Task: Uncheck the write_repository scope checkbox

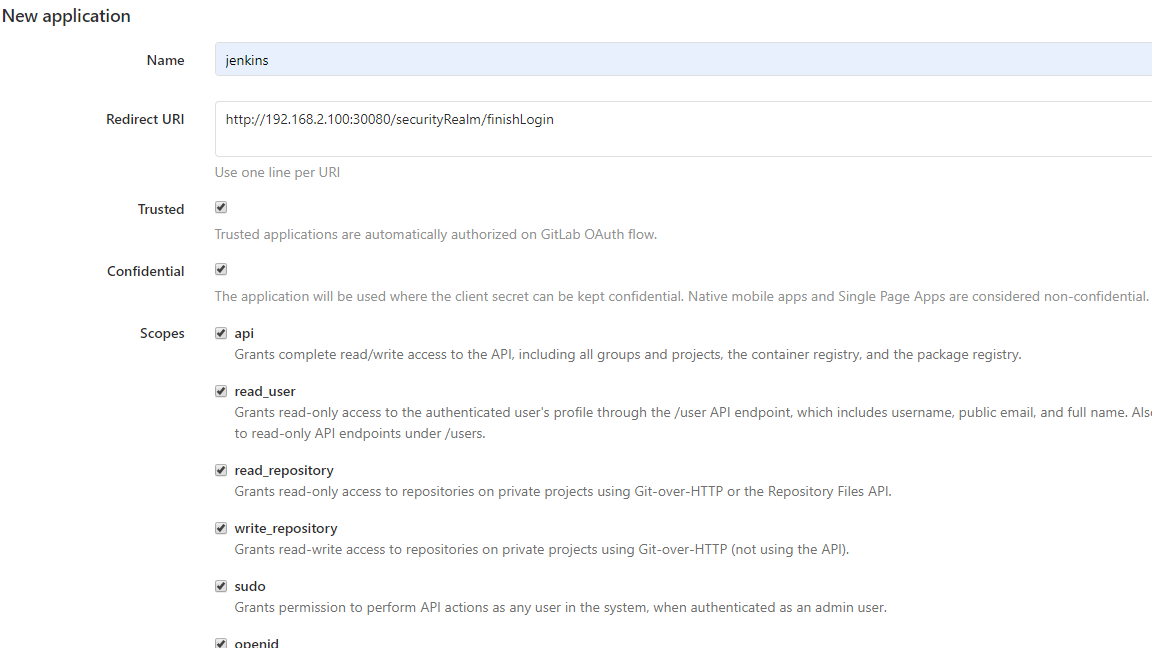Action: tap(221, 528)
